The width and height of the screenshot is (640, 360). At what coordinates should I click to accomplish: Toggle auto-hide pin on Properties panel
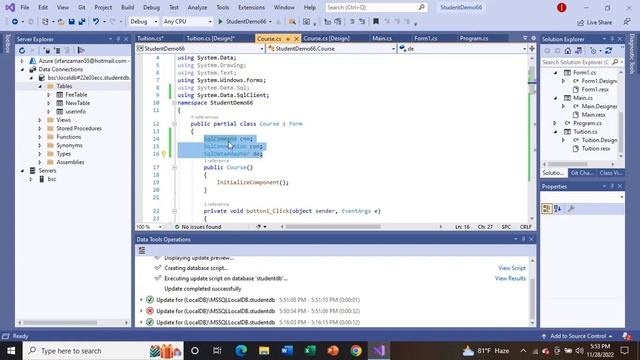(612, 186)
